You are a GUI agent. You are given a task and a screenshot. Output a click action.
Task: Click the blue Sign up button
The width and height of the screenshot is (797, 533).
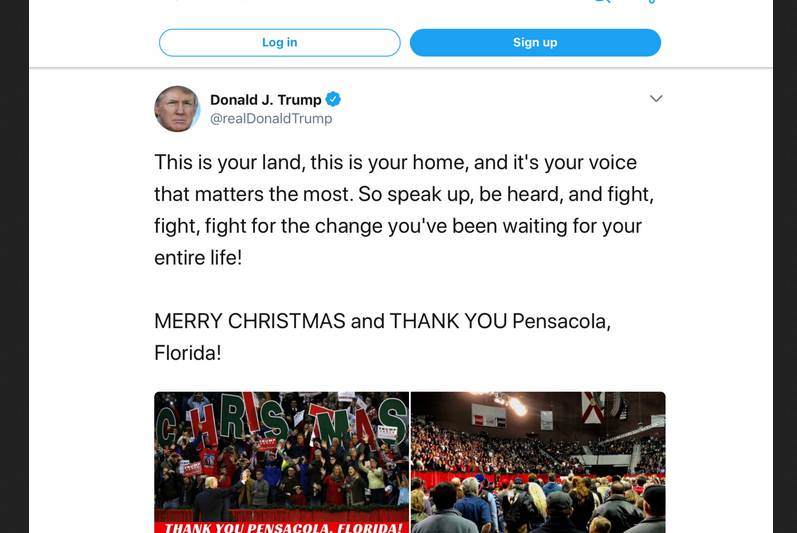[x=535, y=43]
